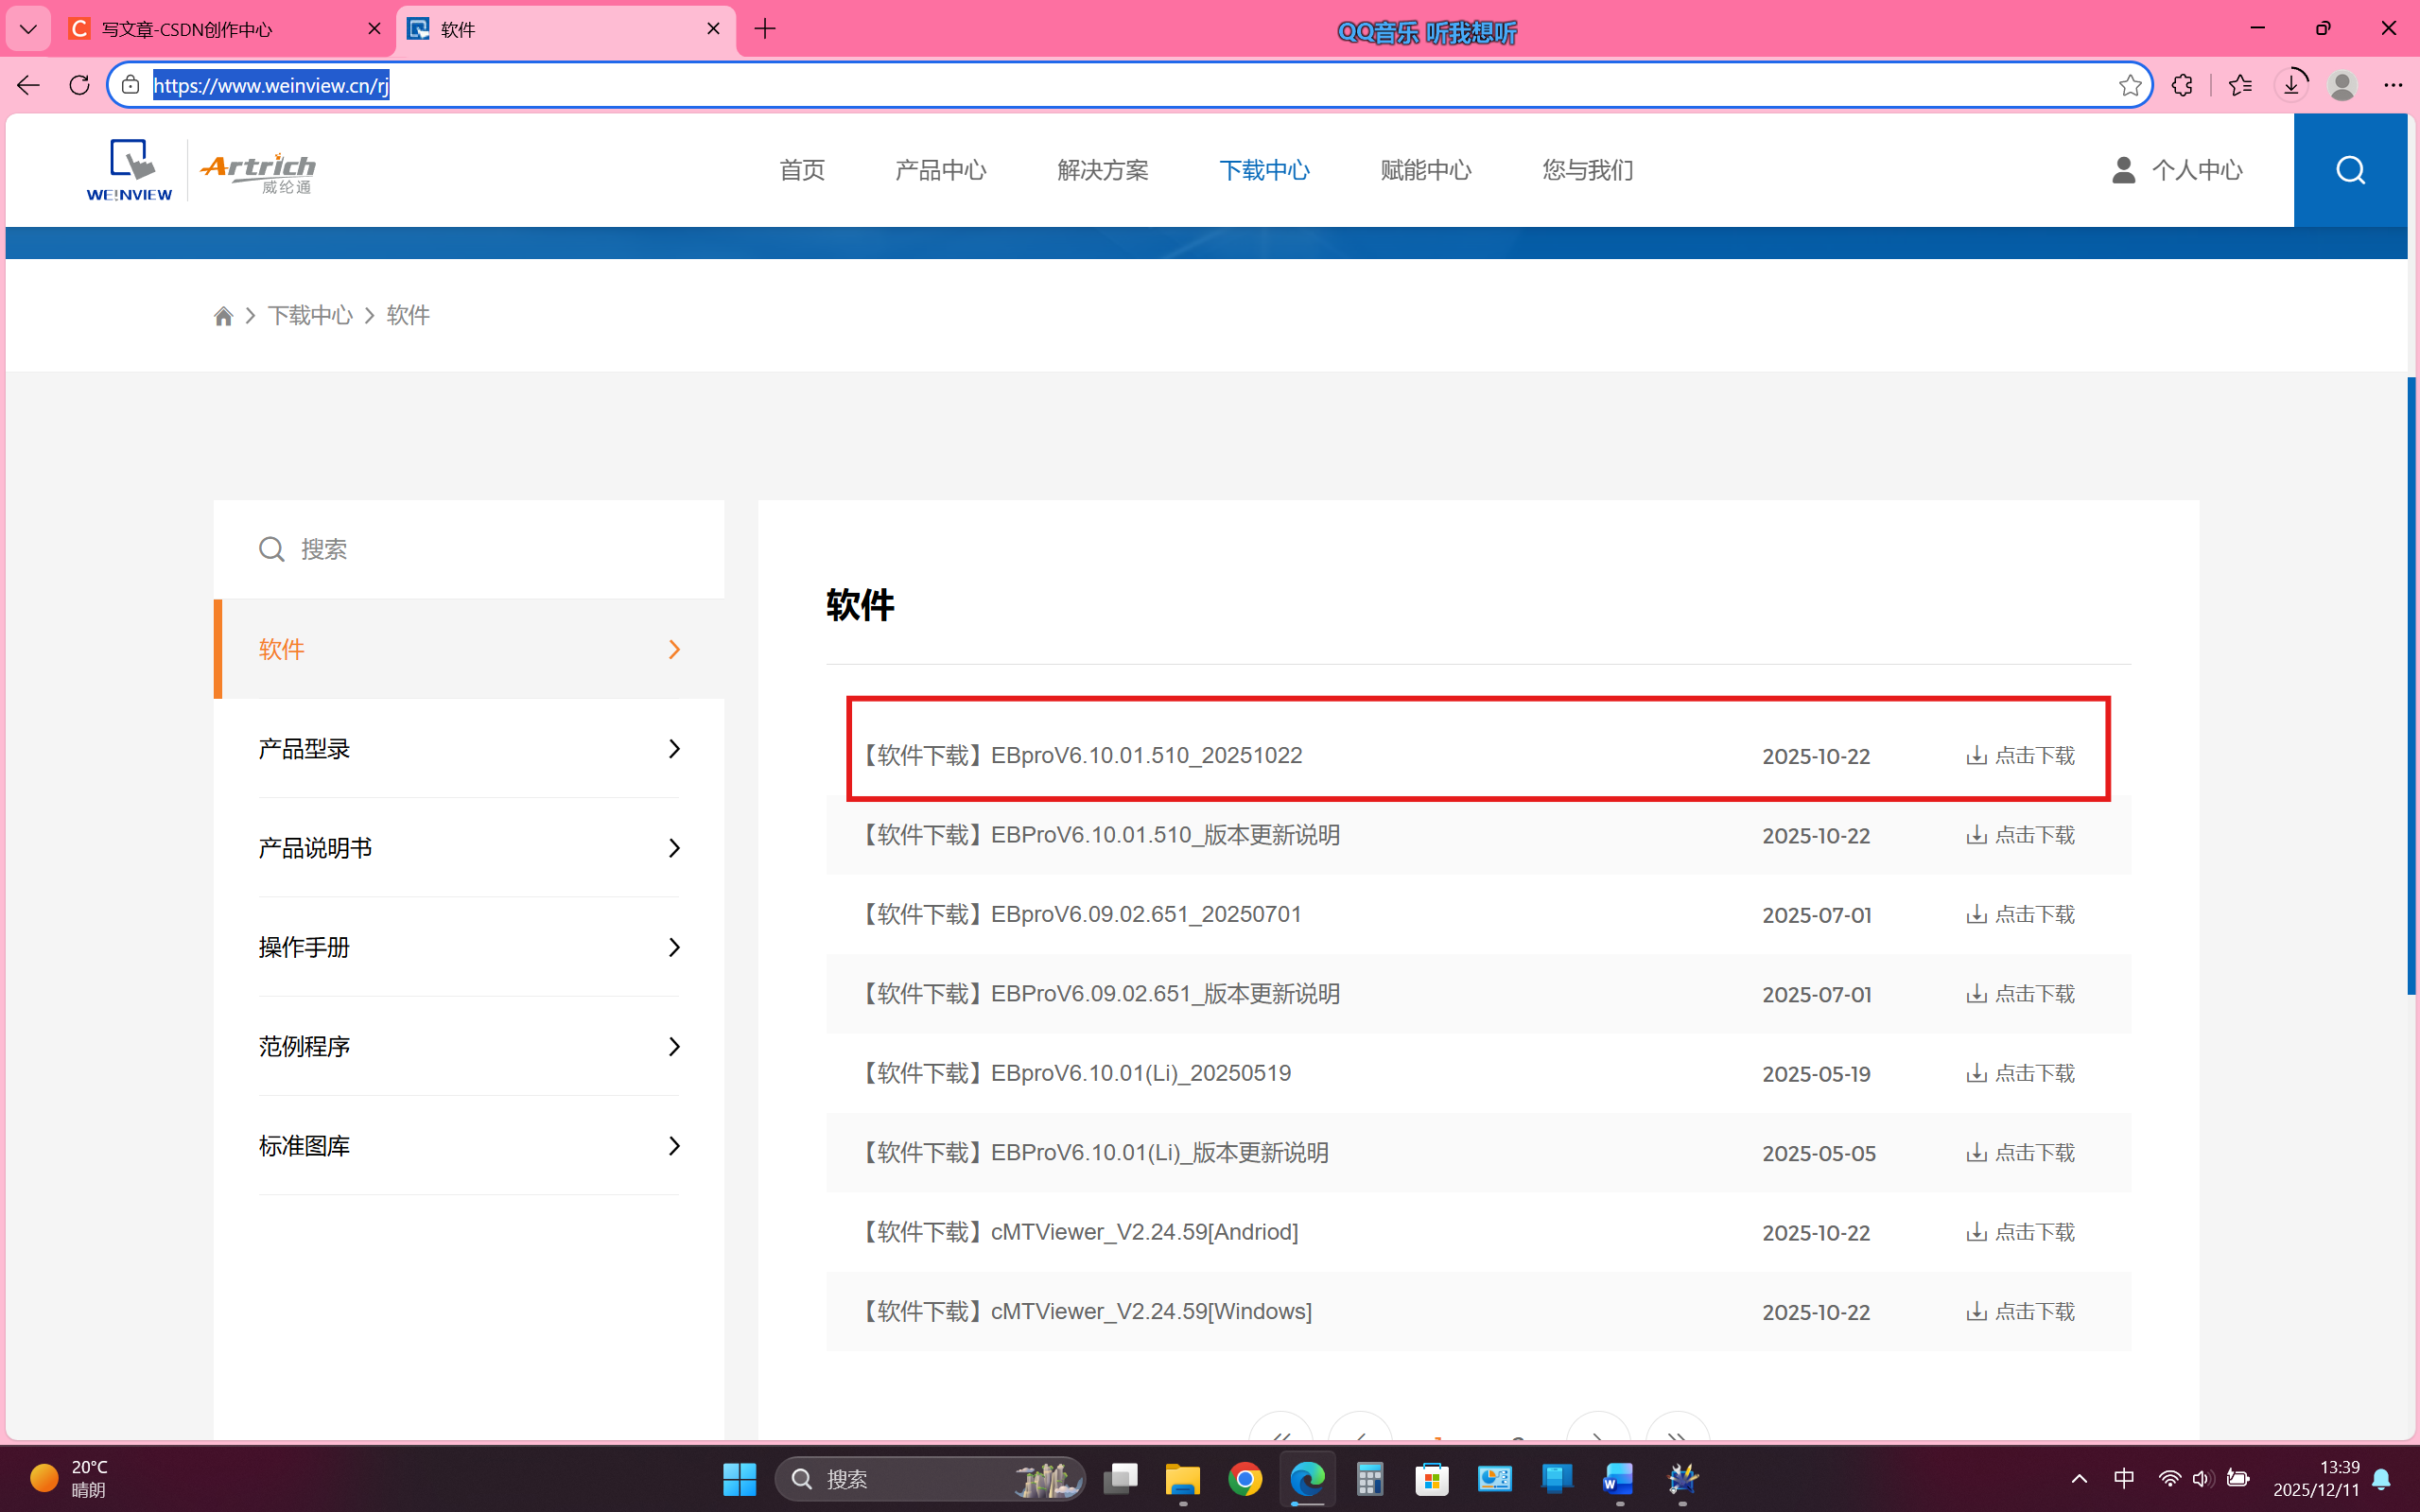Click the blue search magnifier button
Image resolution: width=2420 pixels, height=1512 pixels.
(x=2349, y=170)
